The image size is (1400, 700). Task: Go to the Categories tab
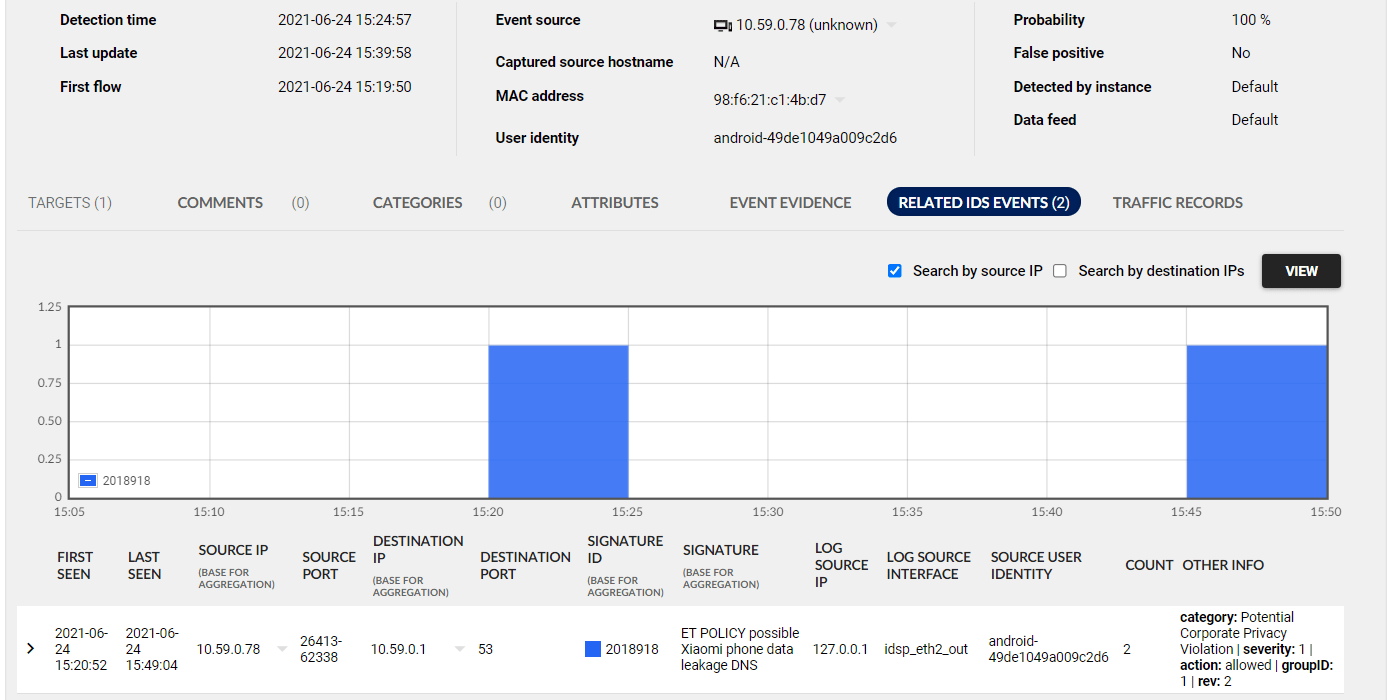click(x=417, y=203)
